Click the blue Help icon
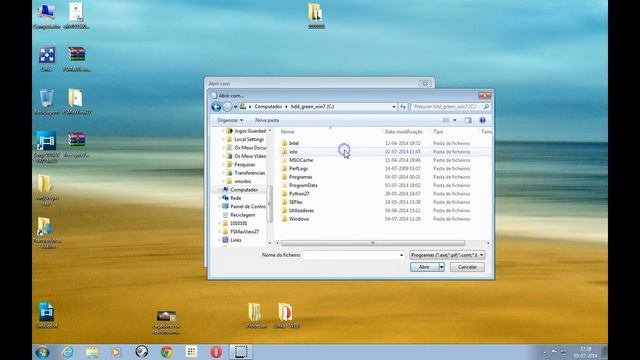The image size is (640, 360). (x=482, y=120)
